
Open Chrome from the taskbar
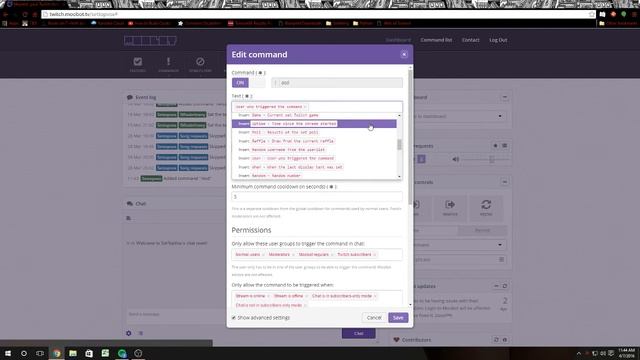[x=57, y=353]
